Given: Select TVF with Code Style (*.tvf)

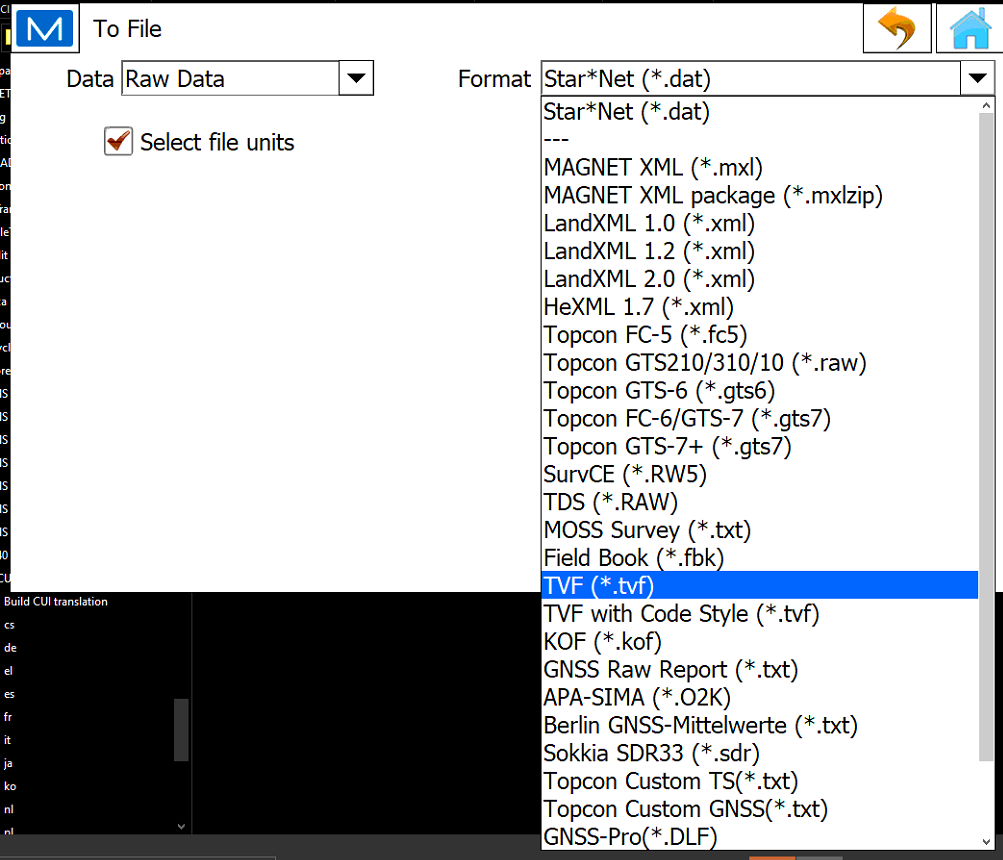Looking at the screenshot, I should click(x=760, y=614).
